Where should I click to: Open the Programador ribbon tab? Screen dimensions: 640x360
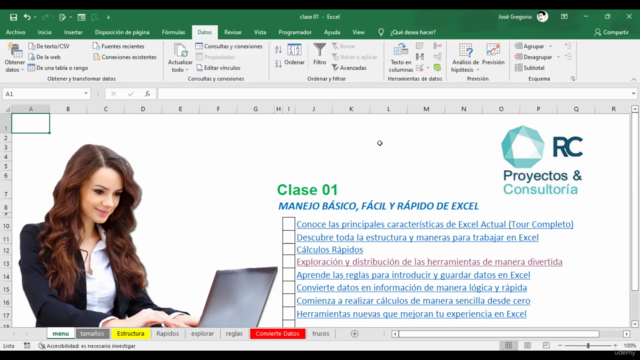click(295, 32)
